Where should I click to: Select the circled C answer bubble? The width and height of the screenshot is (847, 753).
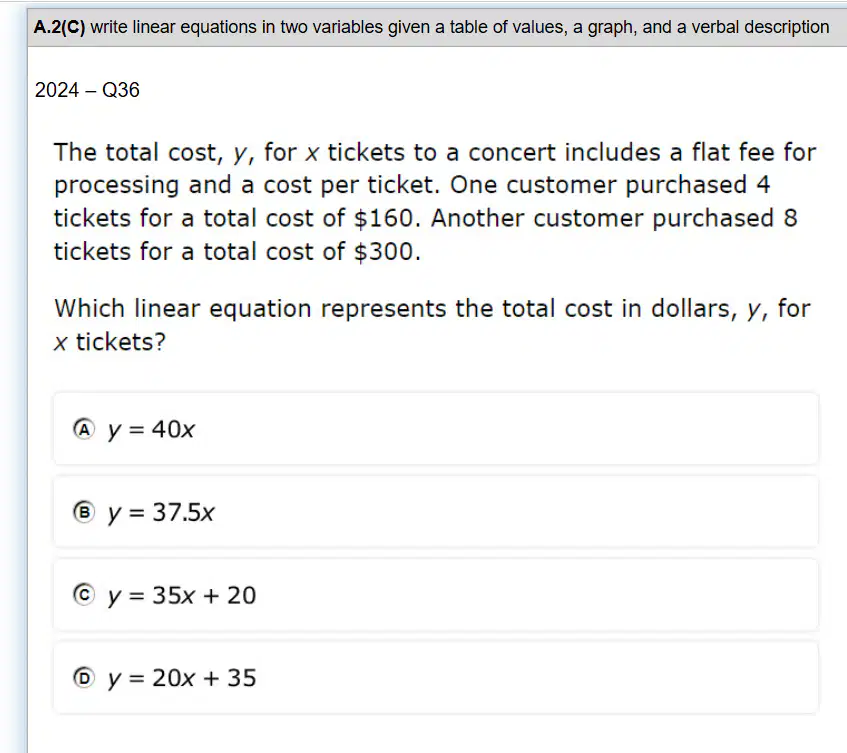pyautogui.click(x=84, y=595)
